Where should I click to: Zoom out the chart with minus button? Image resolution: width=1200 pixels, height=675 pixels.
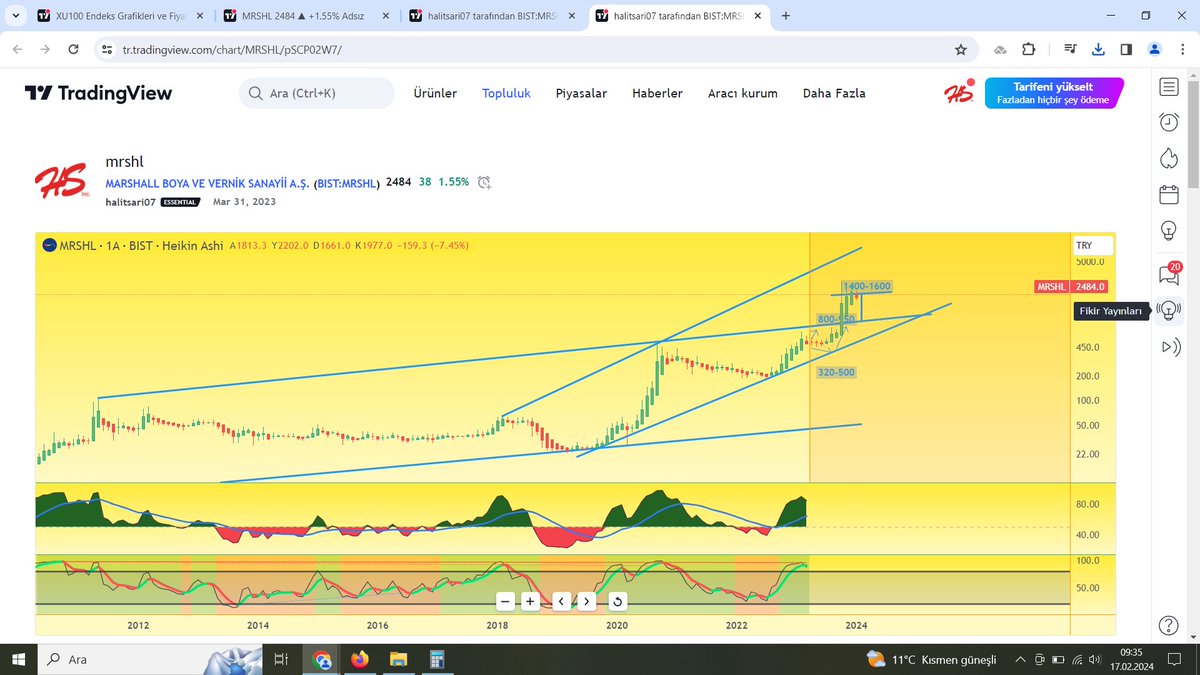506,601
